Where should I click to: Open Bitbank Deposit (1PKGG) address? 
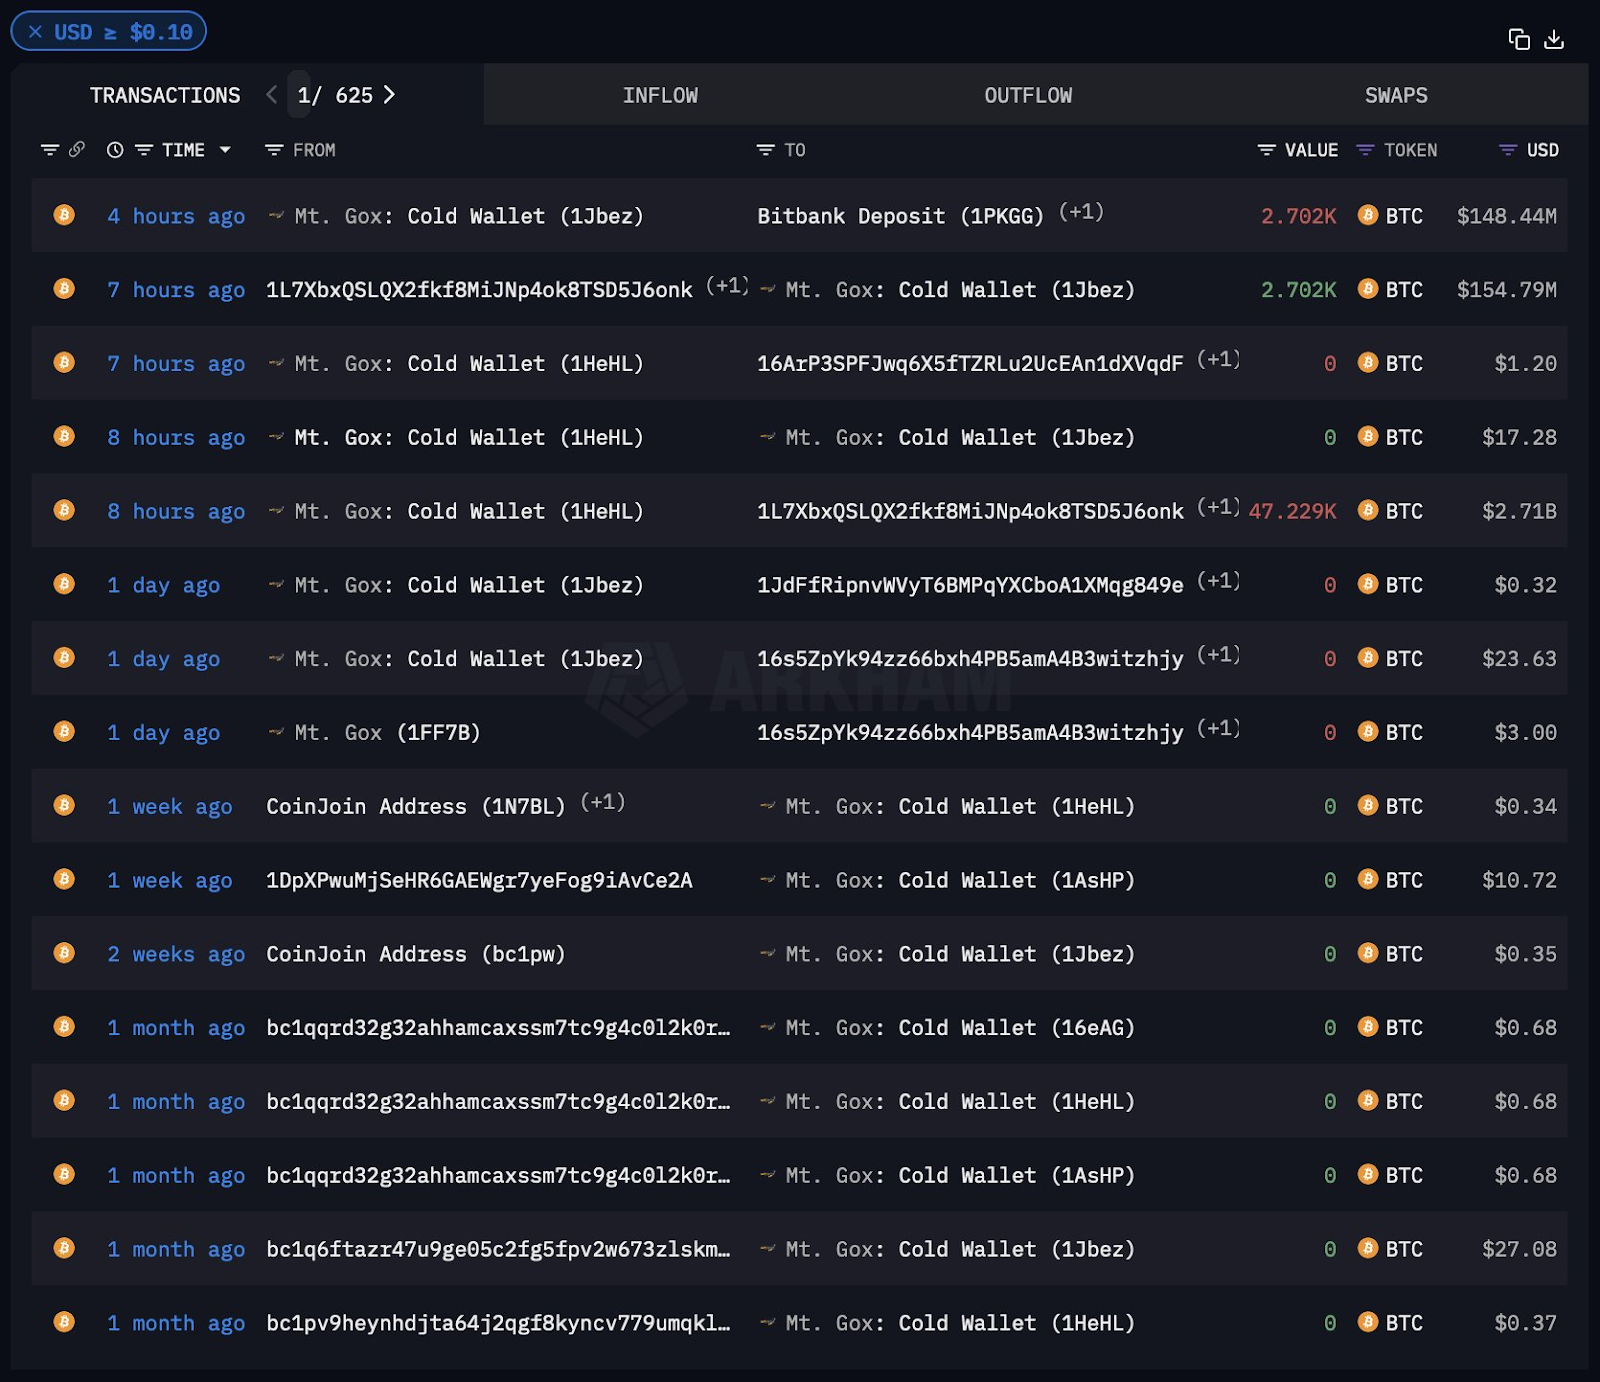900,216
